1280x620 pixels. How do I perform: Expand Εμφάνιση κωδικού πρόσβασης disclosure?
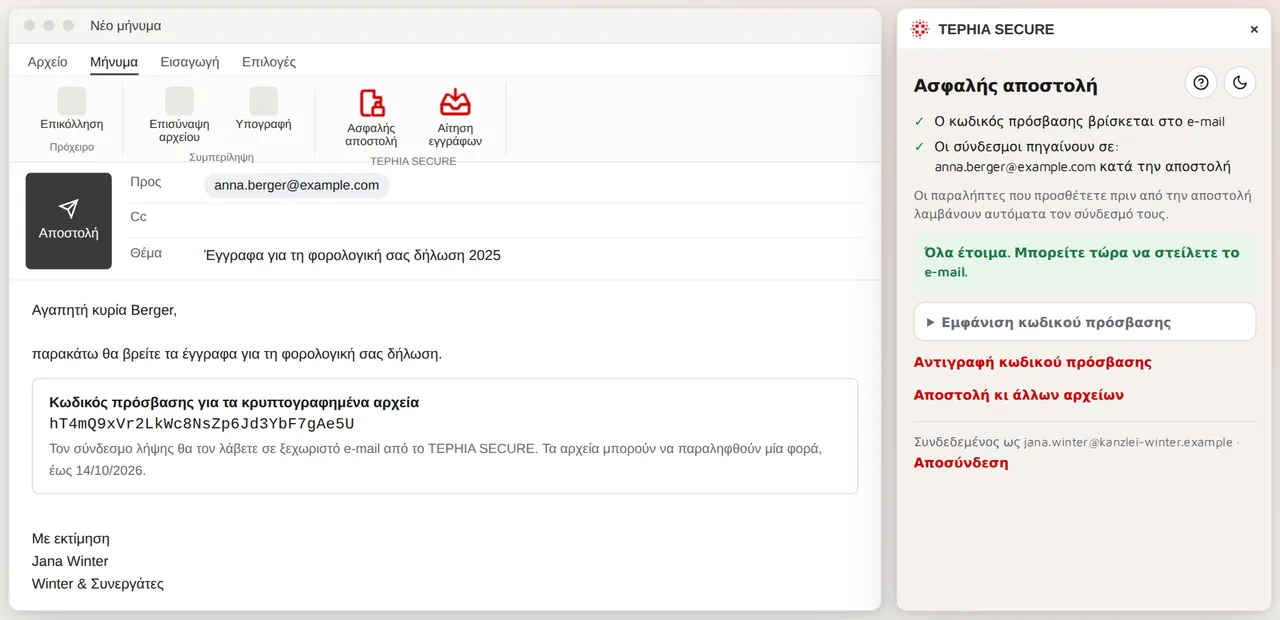1085,322
